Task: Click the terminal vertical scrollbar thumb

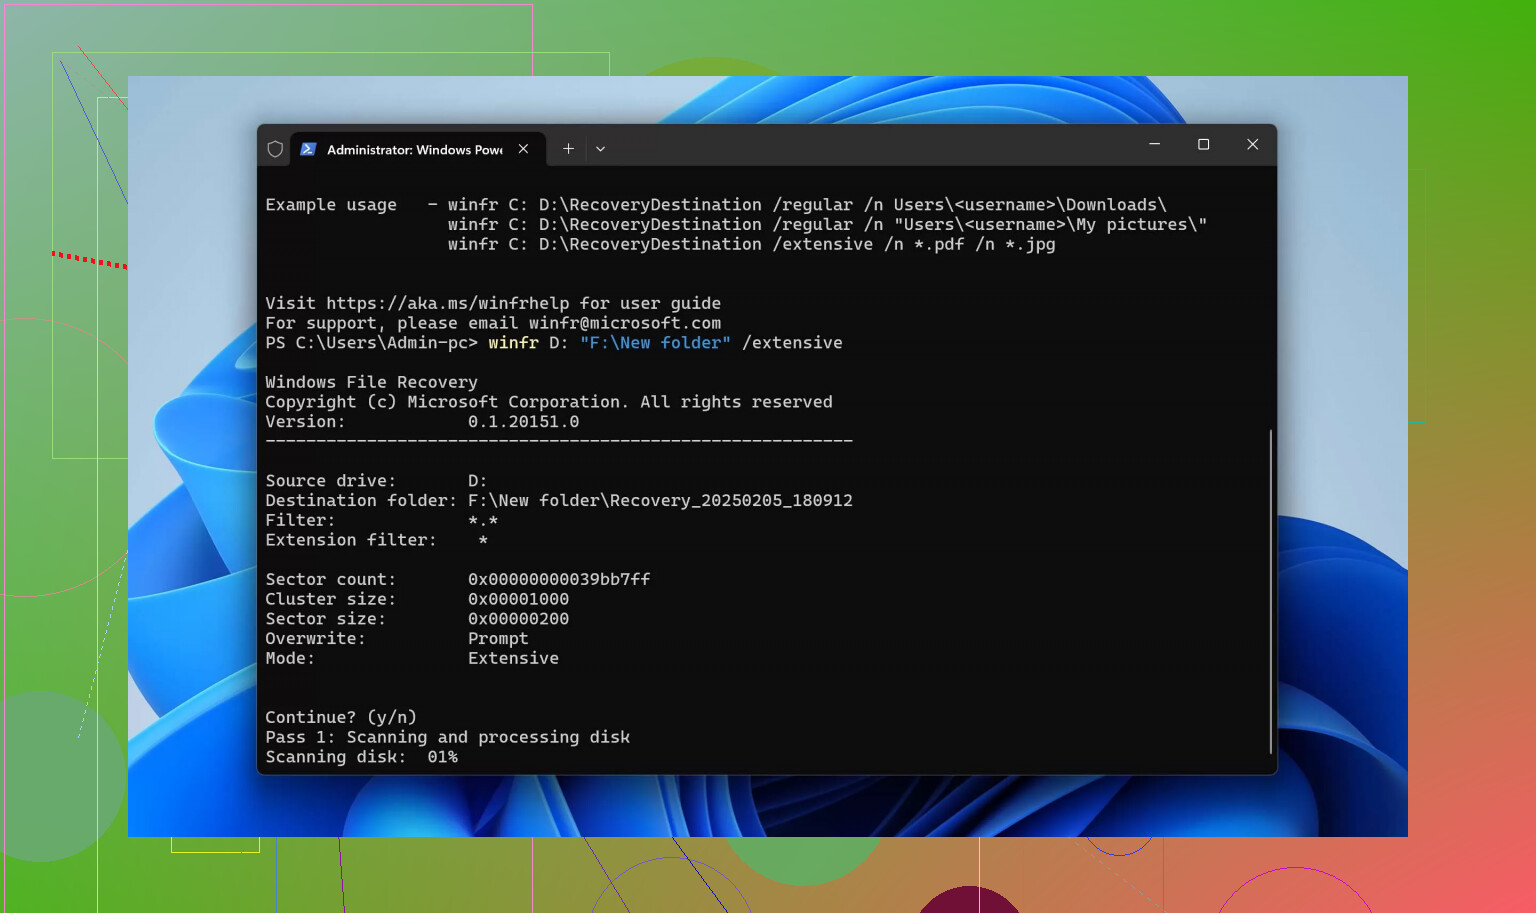Action: [x=1270, y=590]
